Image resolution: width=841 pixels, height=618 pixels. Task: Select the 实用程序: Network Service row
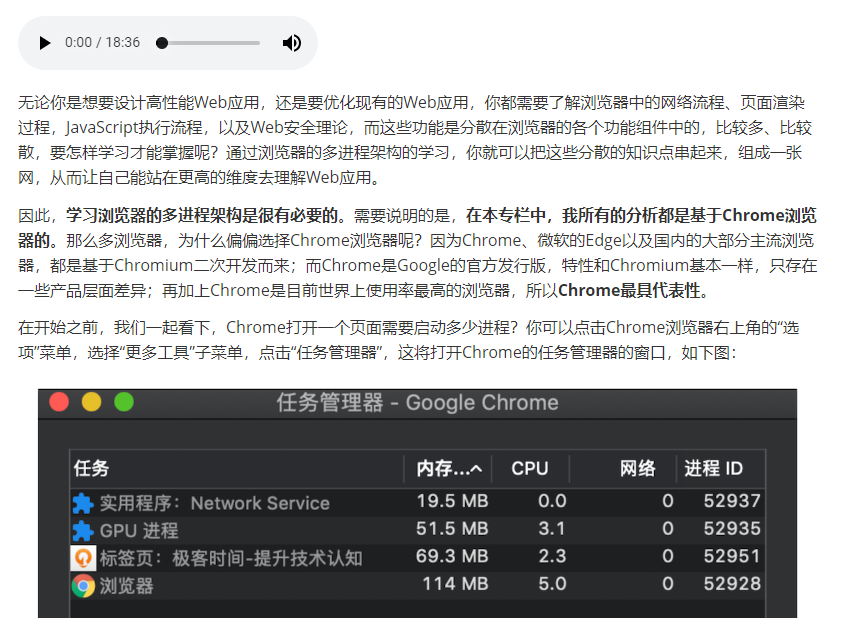pos(417,502)
